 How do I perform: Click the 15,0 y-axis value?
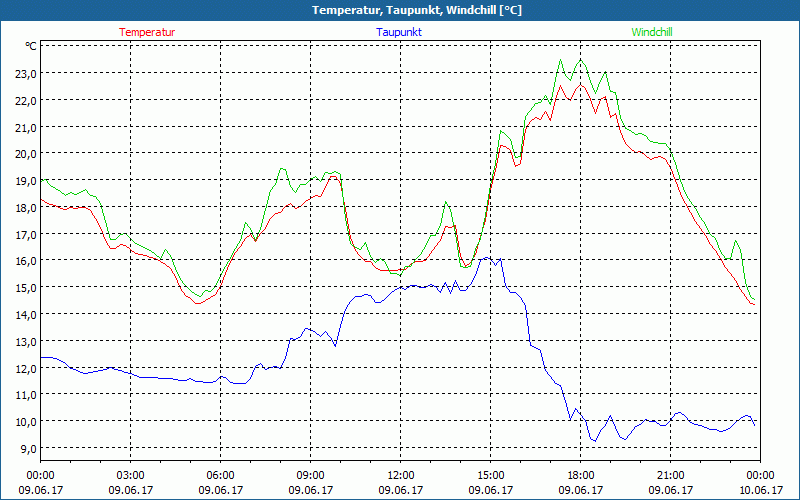pyautogui.click(x=25, y=288)
